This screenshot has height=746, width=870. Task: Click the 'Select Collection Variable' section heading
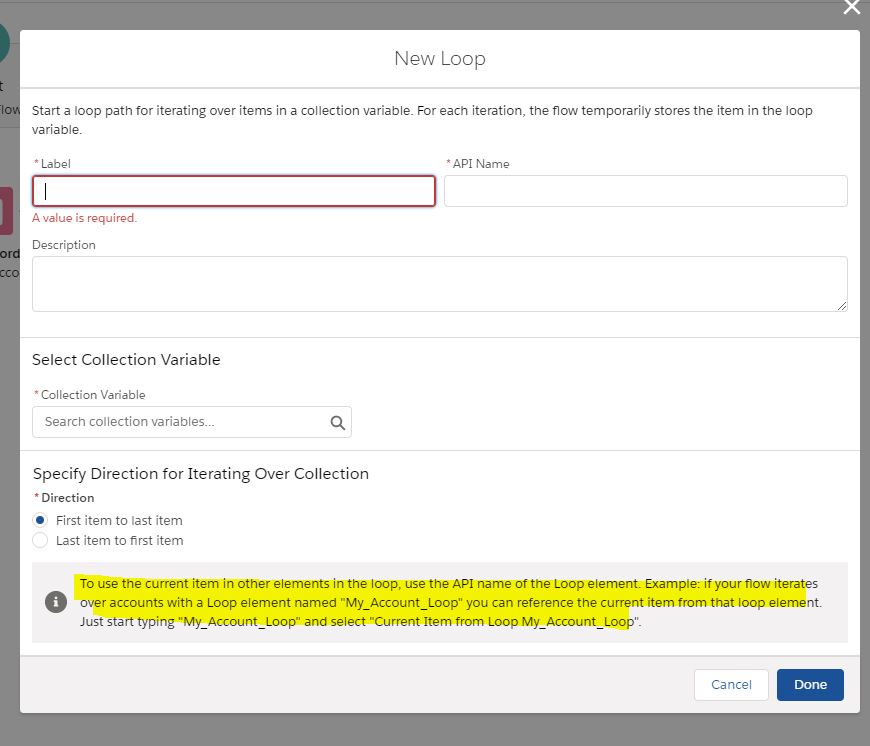[126, 360]
